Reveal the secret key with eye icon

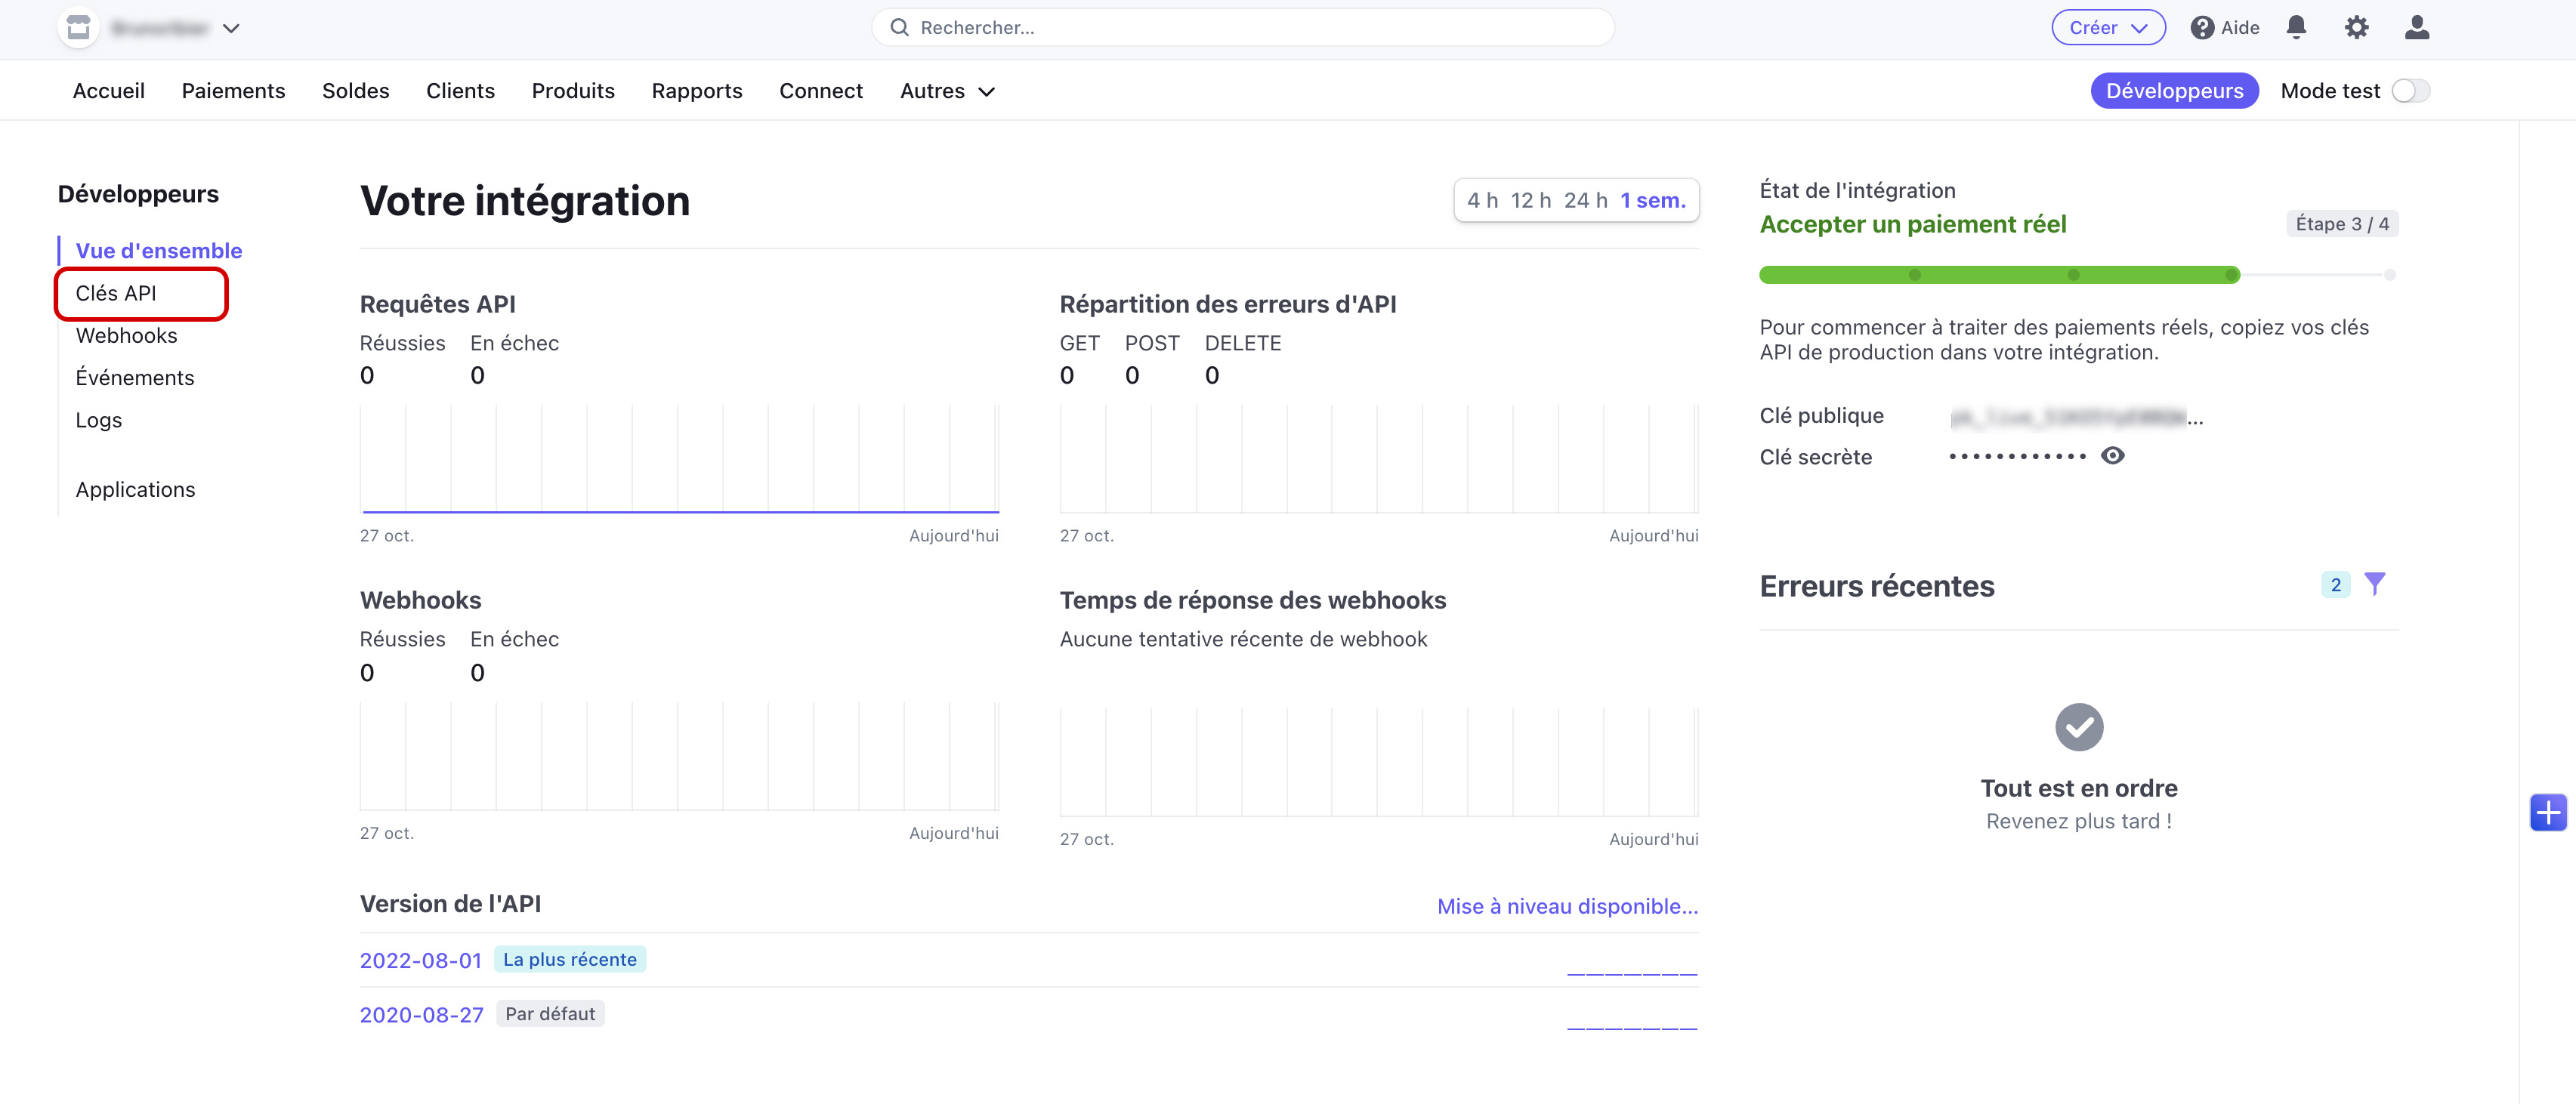point(2112,456)
